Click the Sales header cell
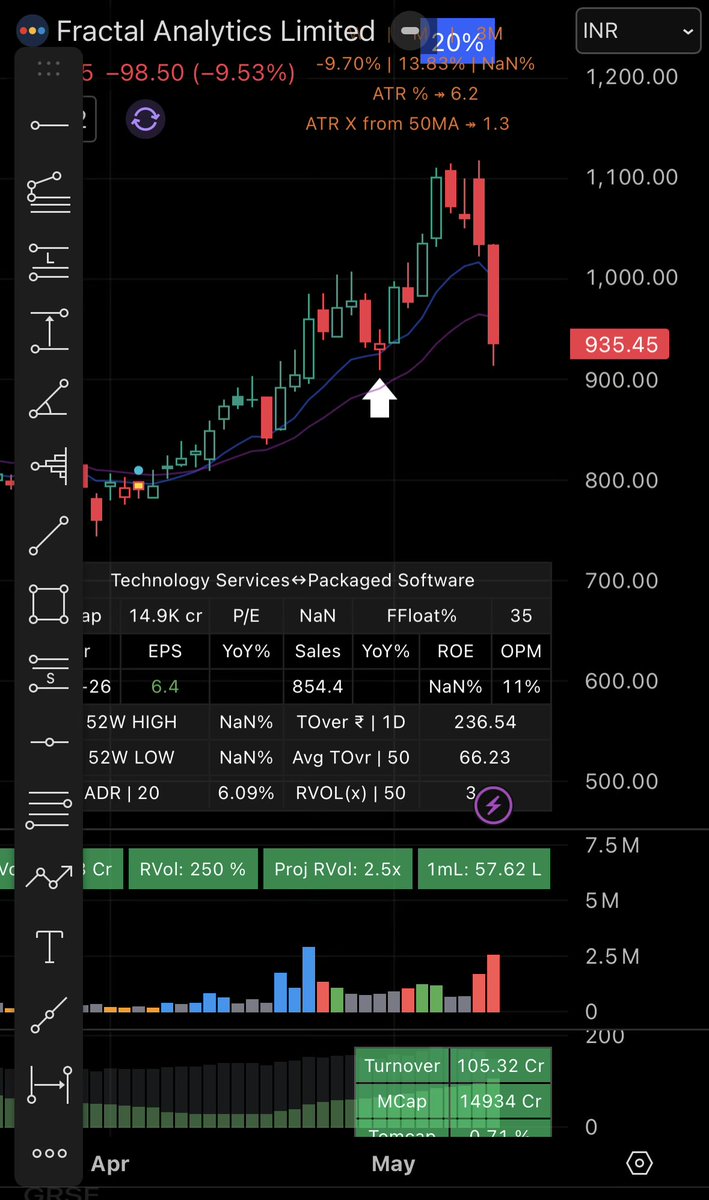The height and width of the screenshot is (1200, 709). [318, 651]
